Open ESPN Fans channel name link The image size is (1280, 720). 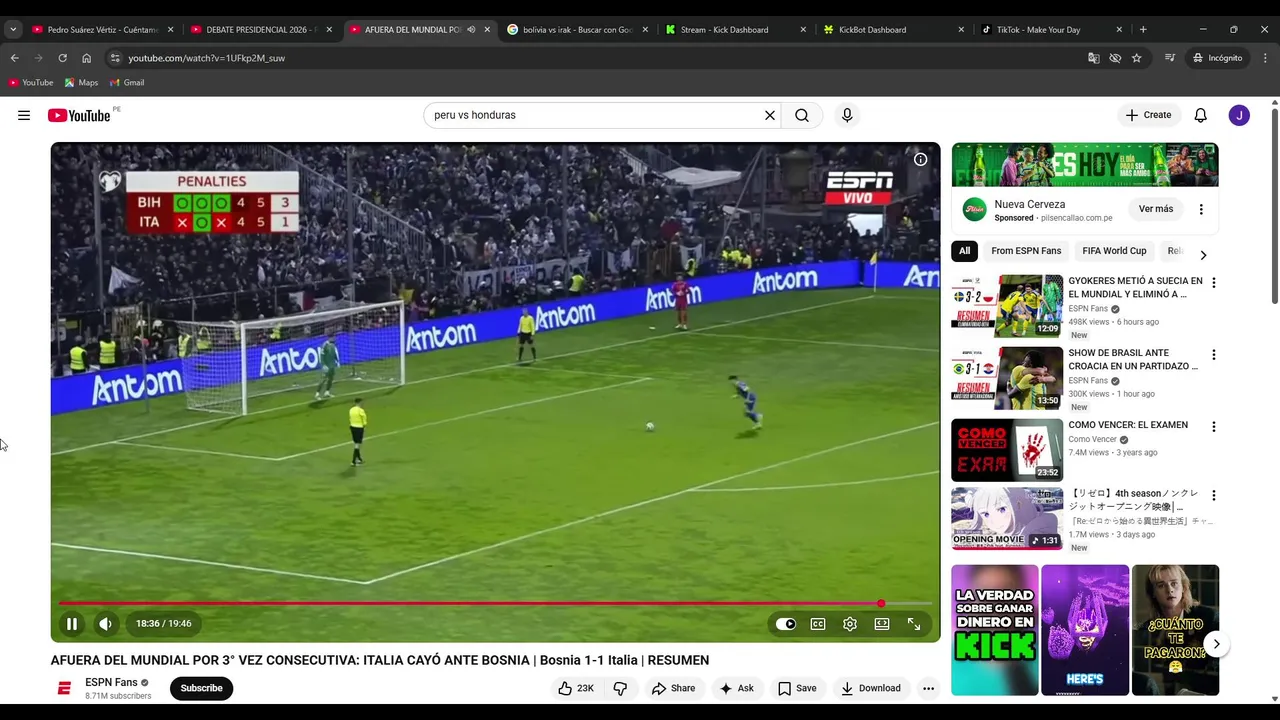tap(111, 682)
